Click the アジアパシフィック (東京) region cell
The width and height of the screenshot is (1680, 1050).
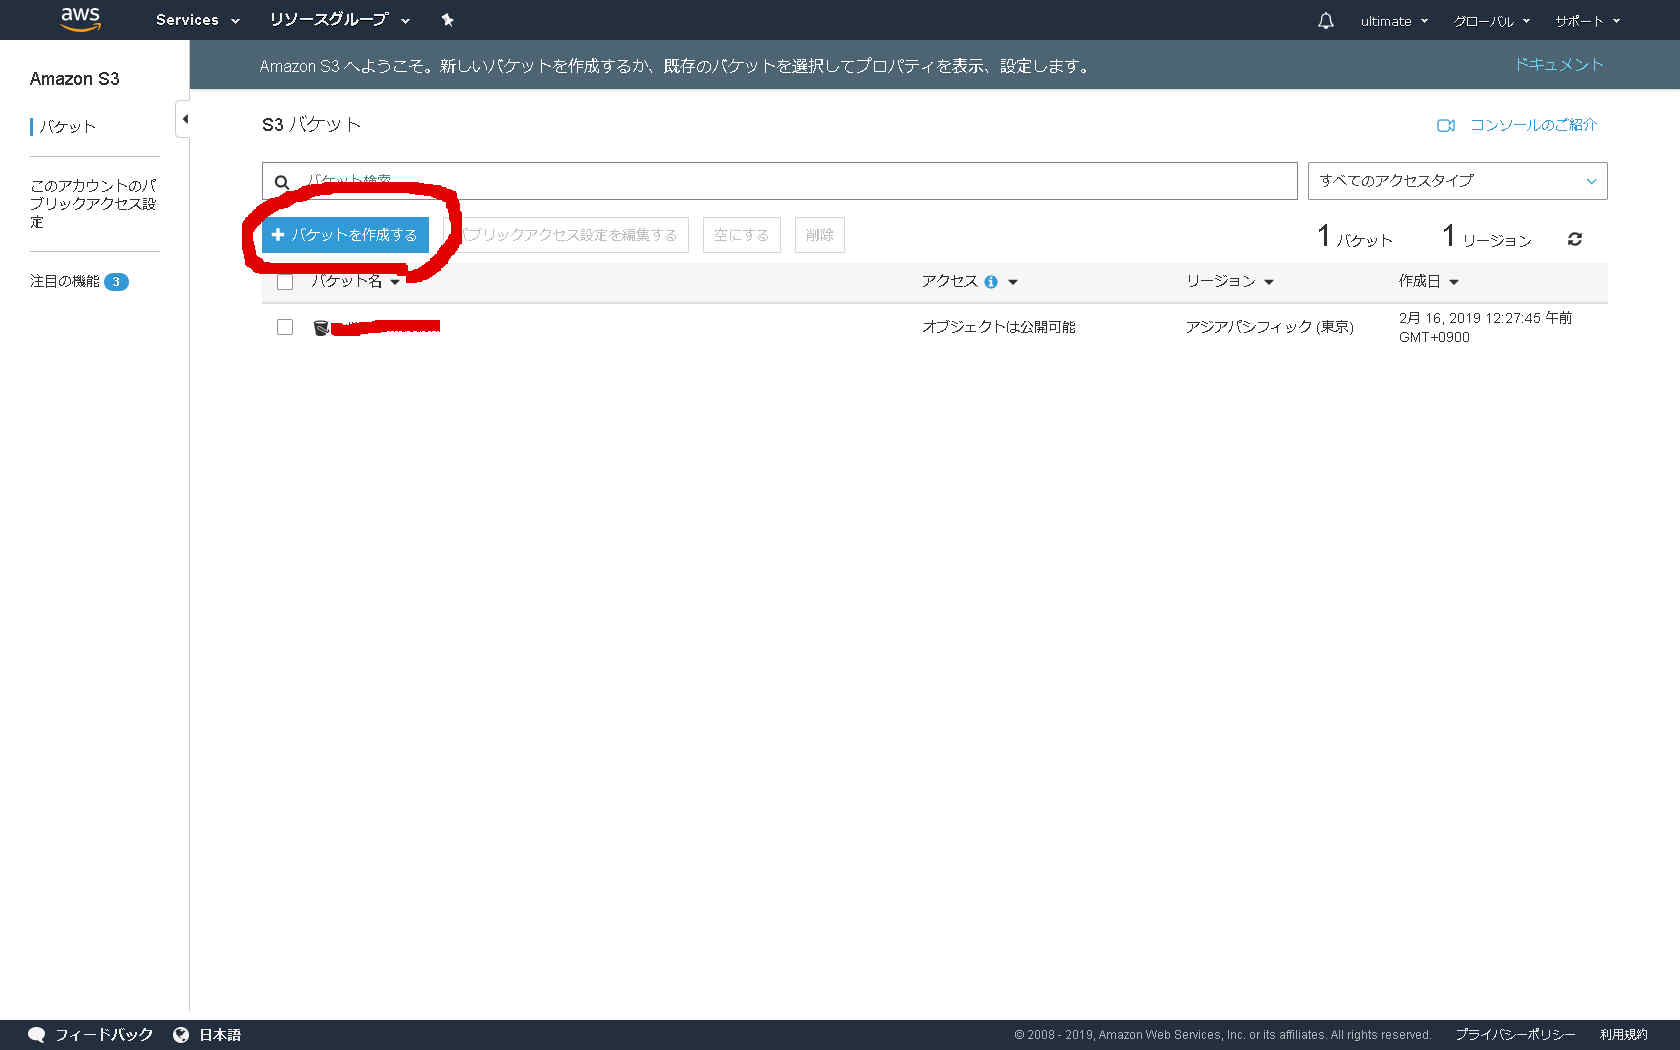[x=1269, y=327]
